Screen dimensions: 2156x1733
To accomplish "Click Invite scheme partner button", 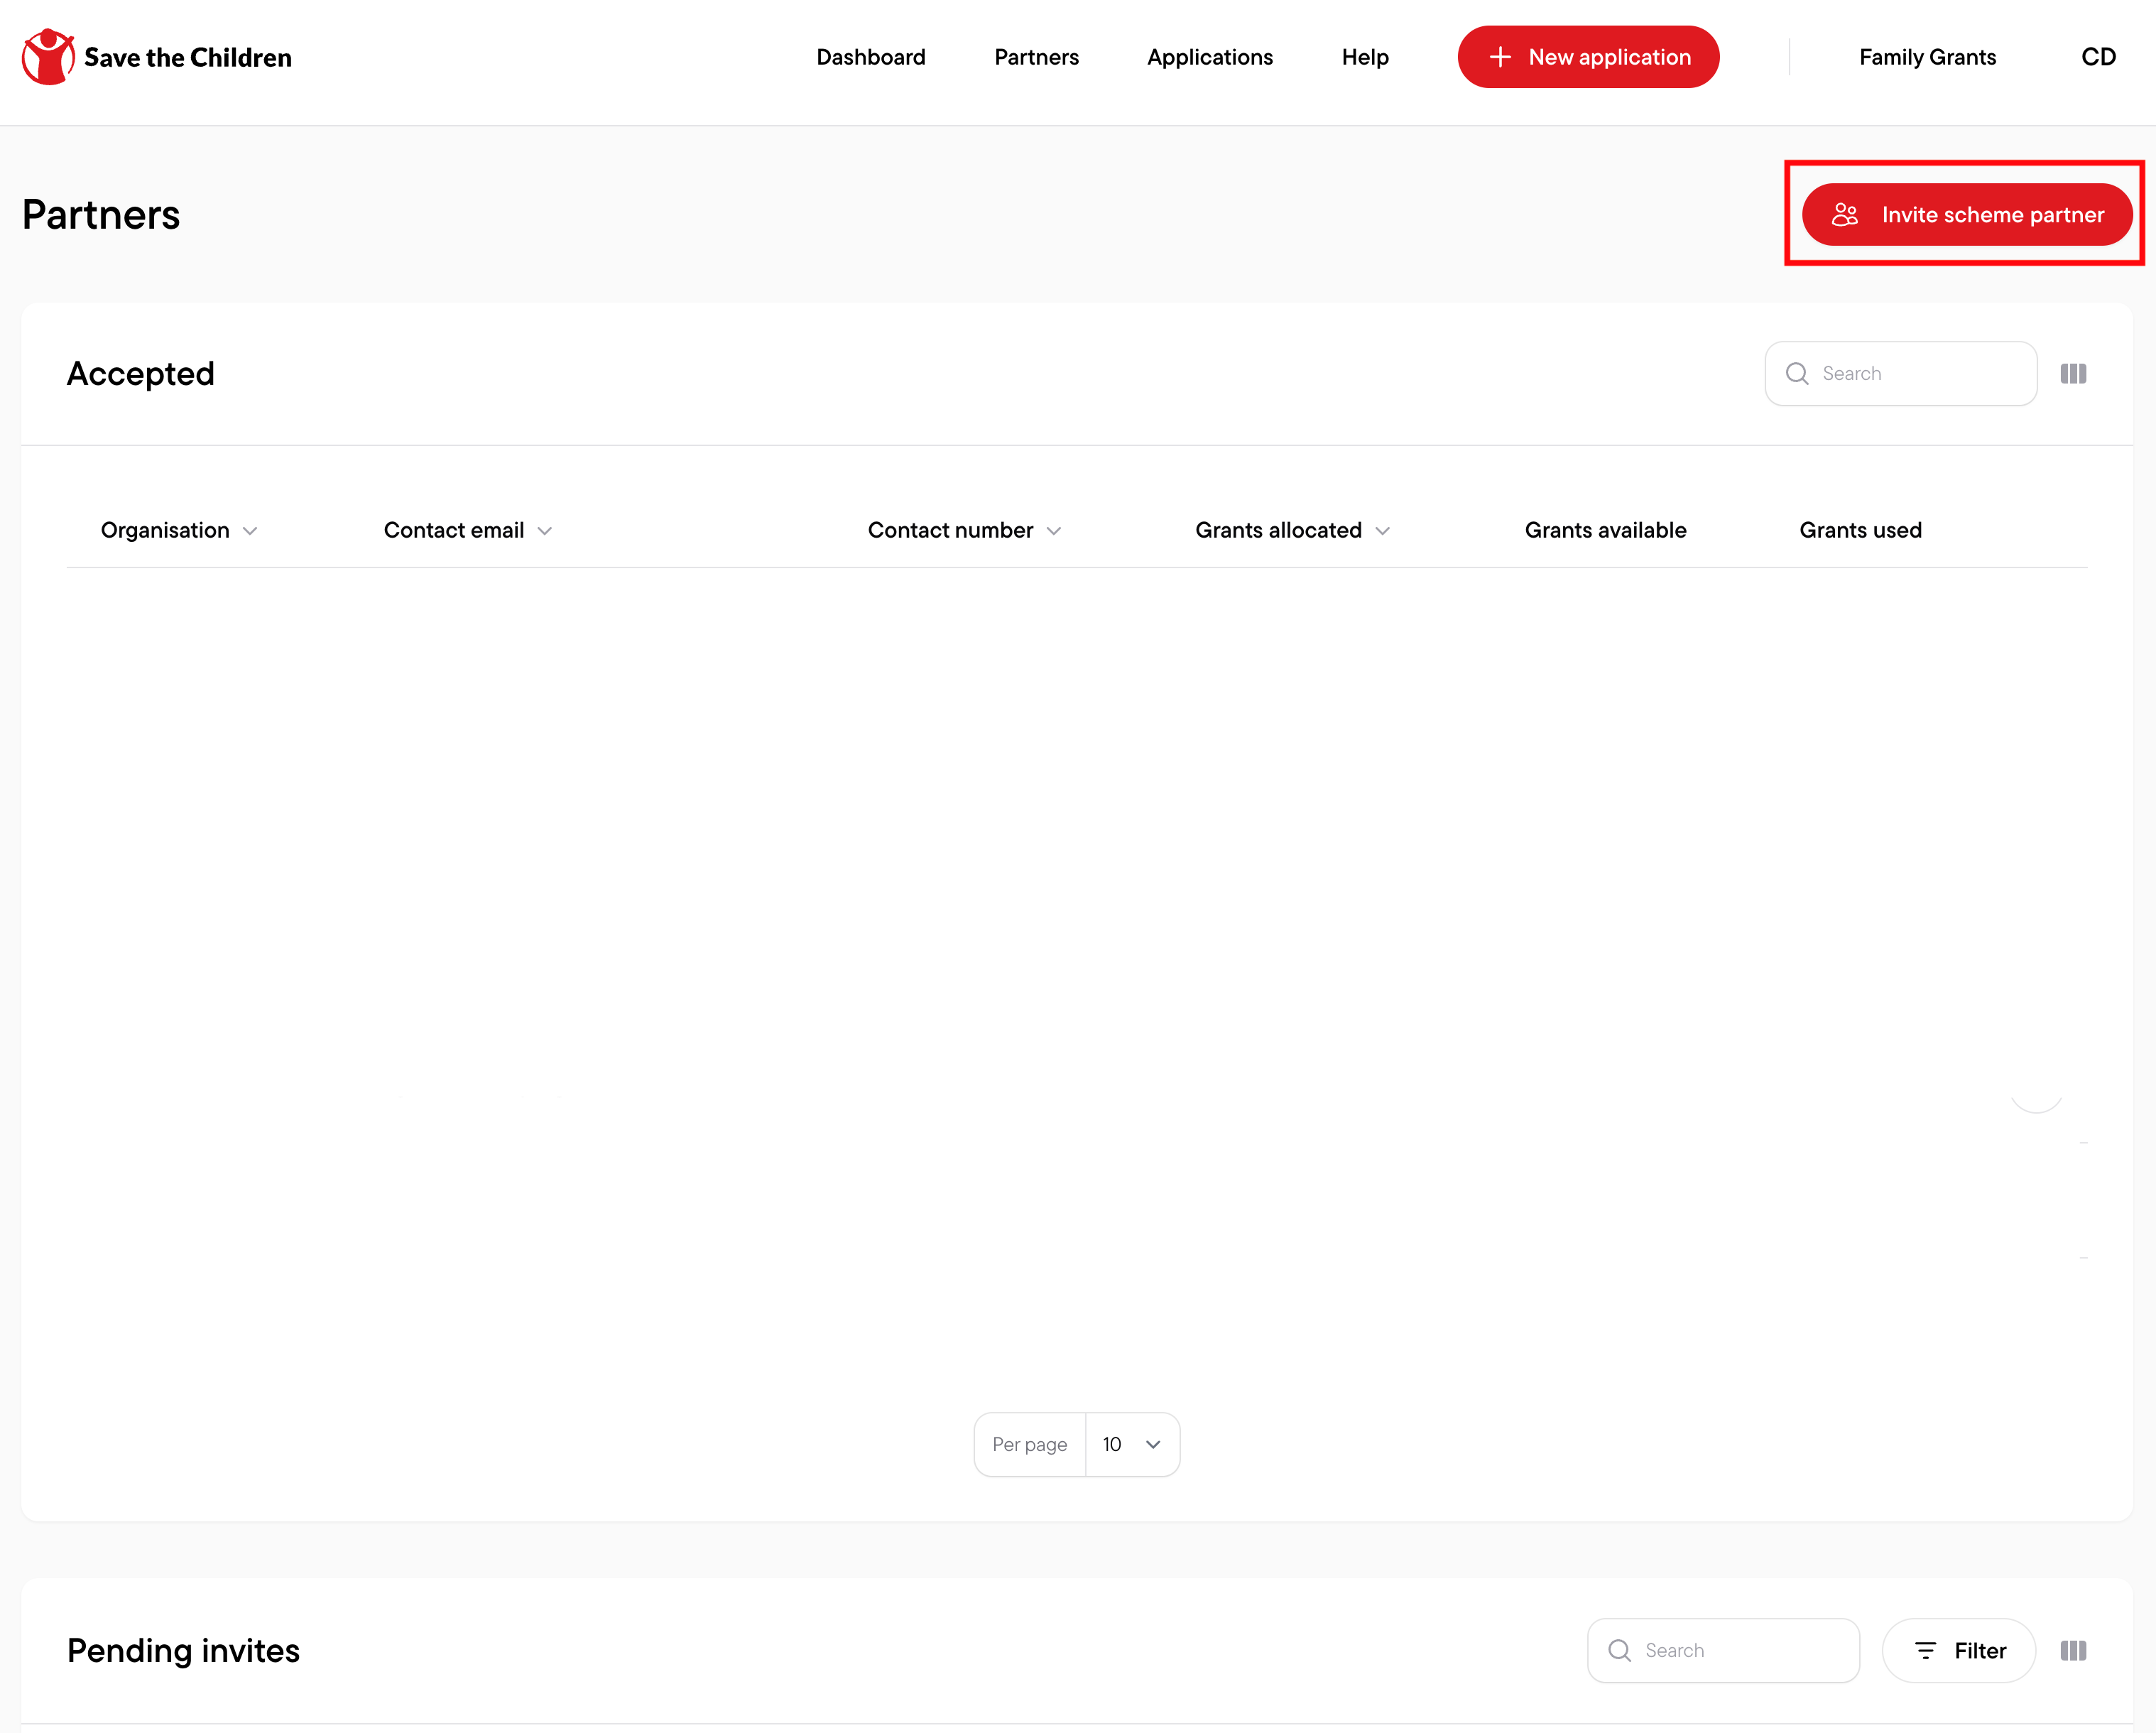I will [1966, 214].
